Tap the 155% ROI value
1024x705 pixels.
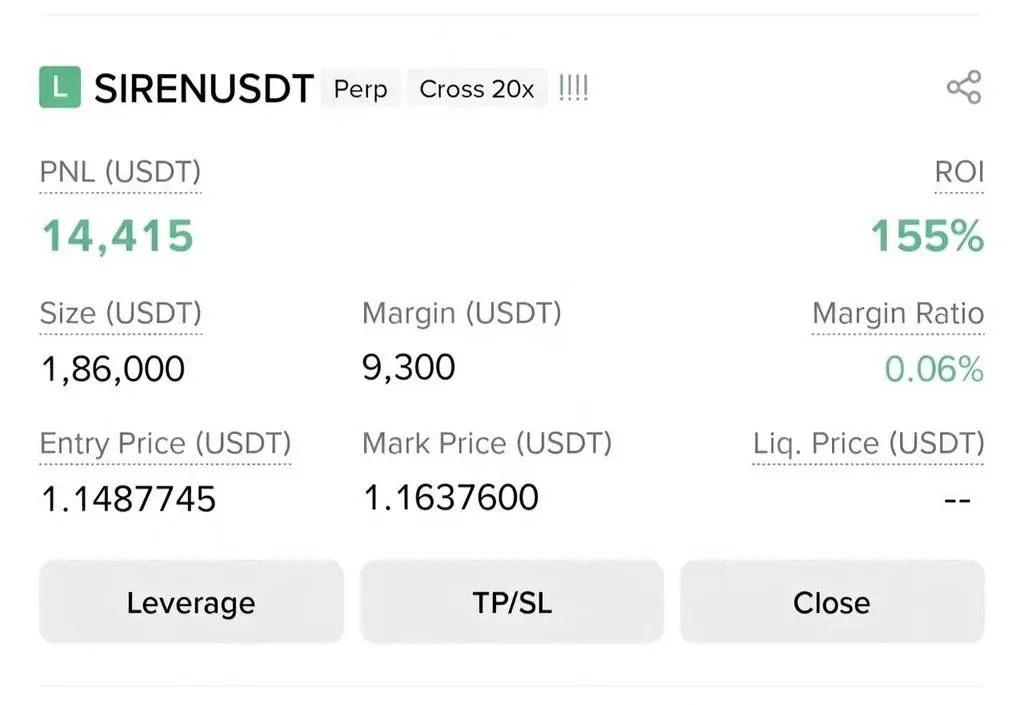coord(927,237)
